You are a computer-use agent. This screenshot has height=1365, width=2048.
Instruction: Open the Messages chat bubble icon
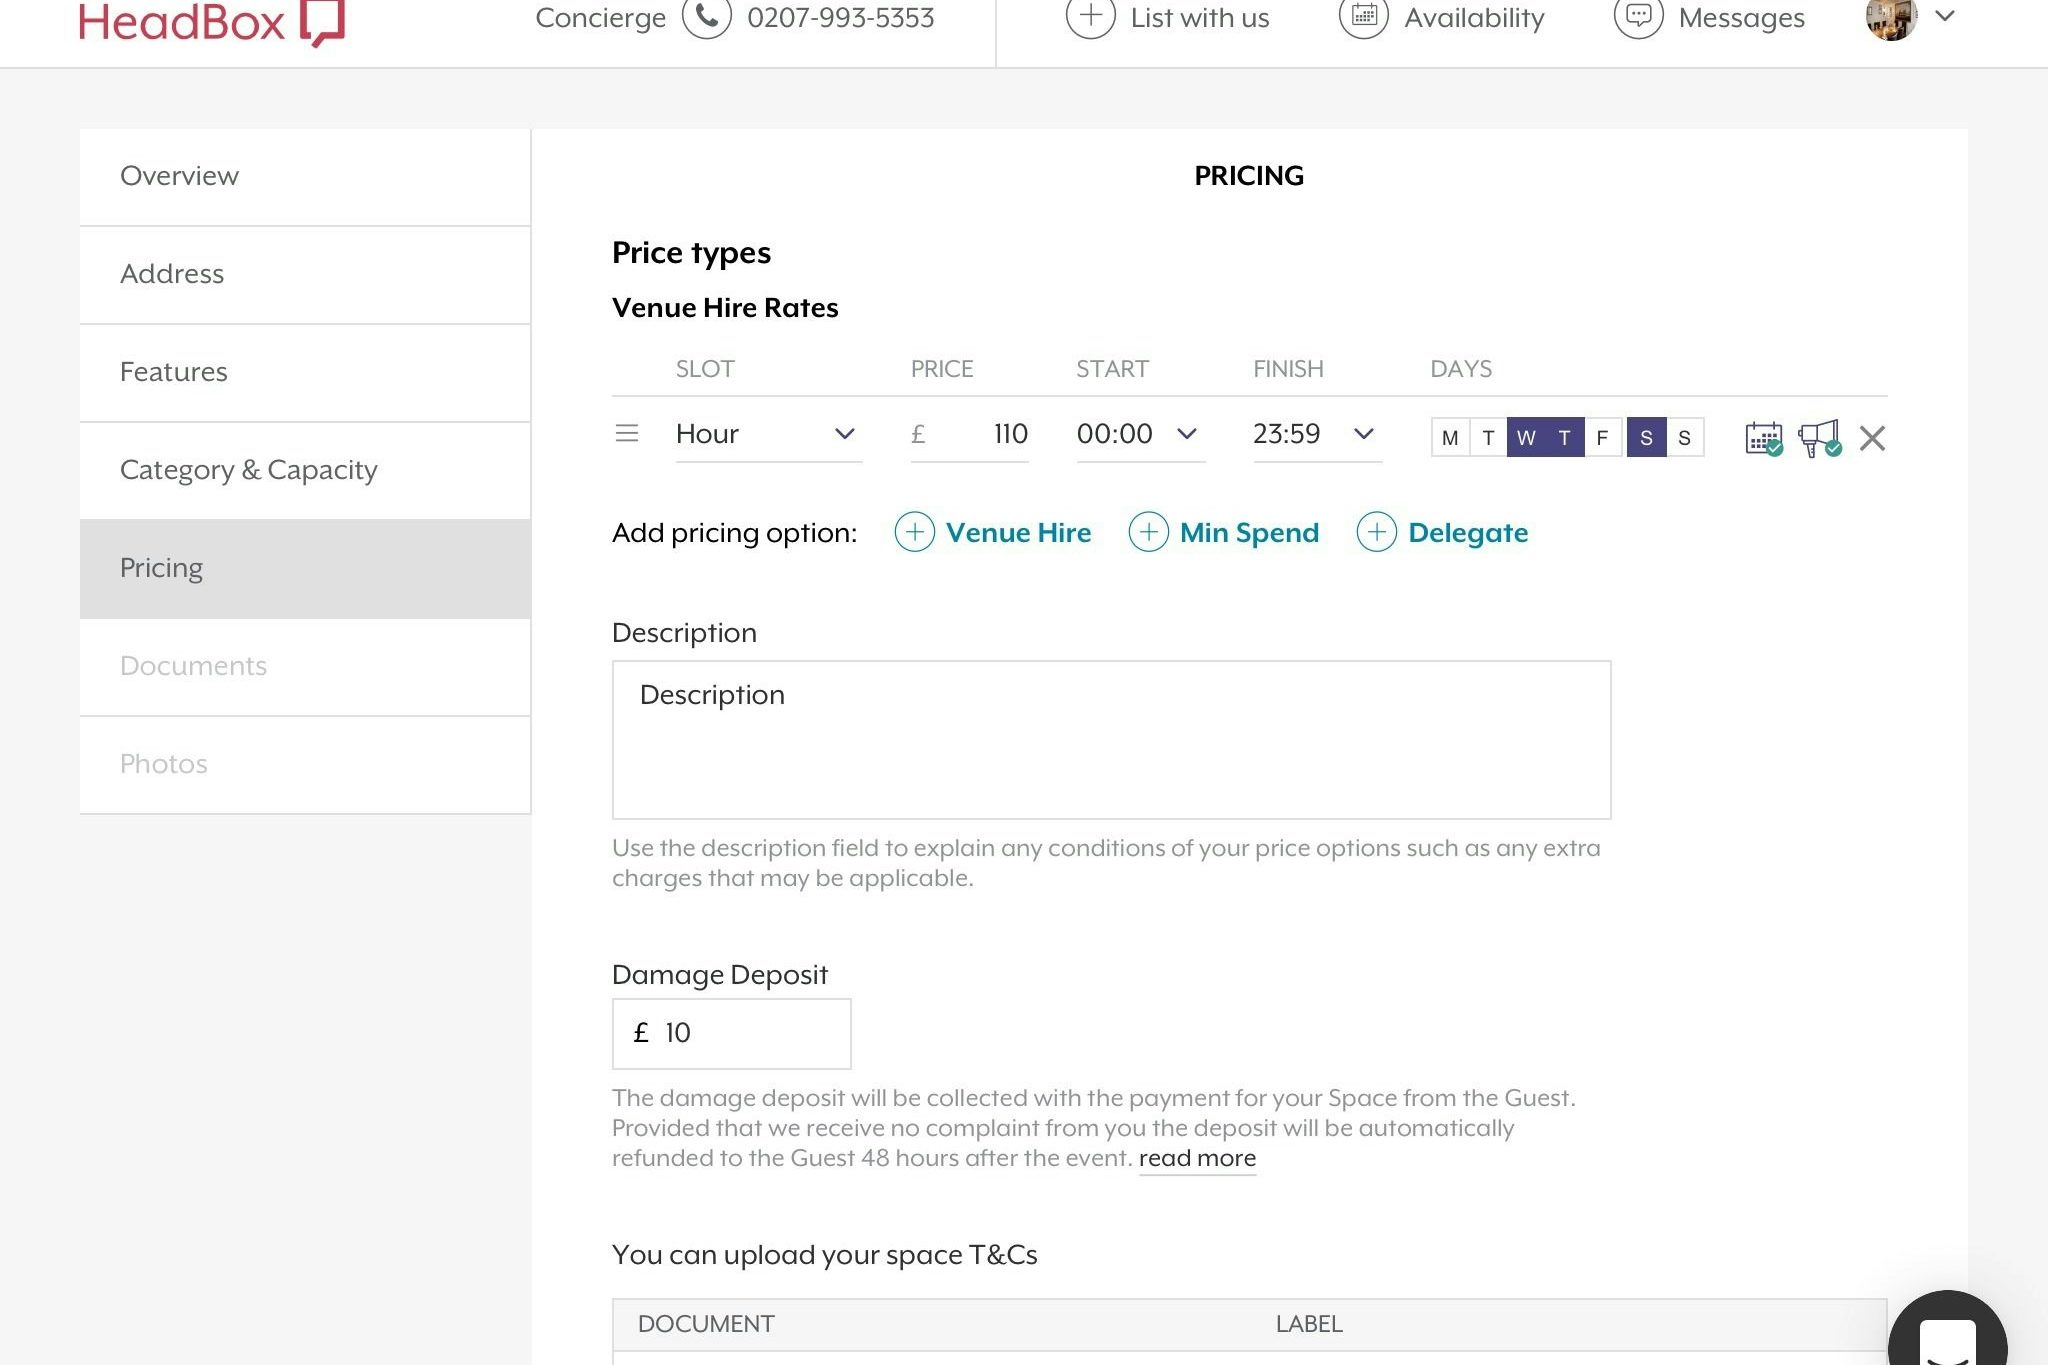coord(1638,17)
